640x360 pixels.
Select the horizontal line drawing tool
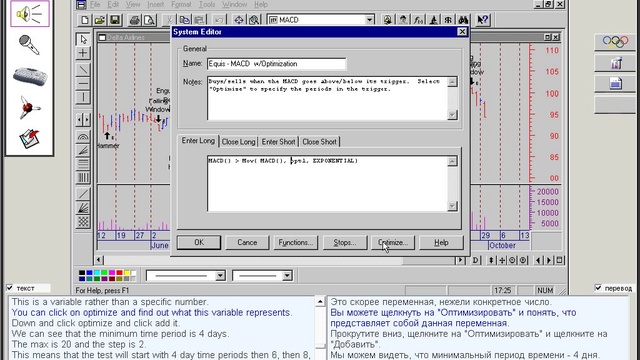point(83,84)
